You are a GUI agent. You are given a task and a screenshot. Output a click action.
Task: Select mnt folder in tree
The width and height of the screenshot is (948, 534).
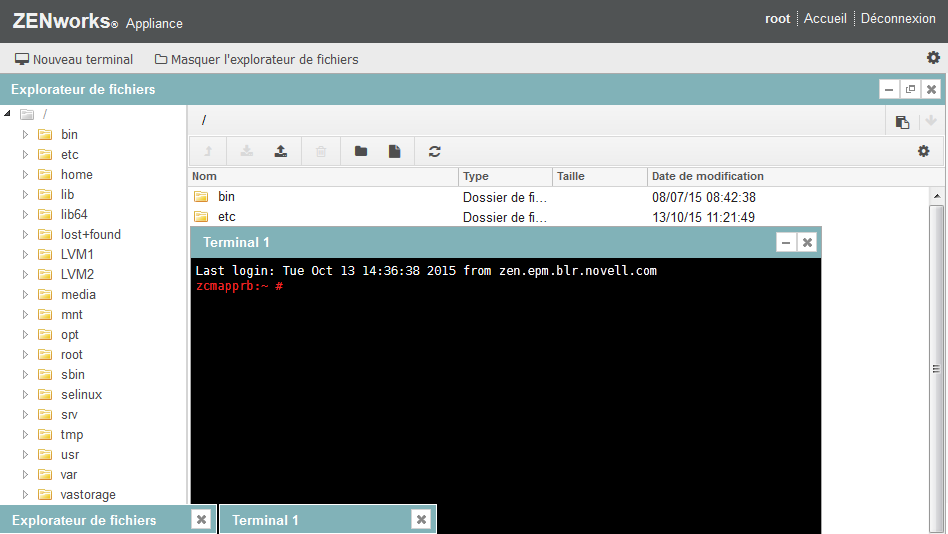click(71, 314)
